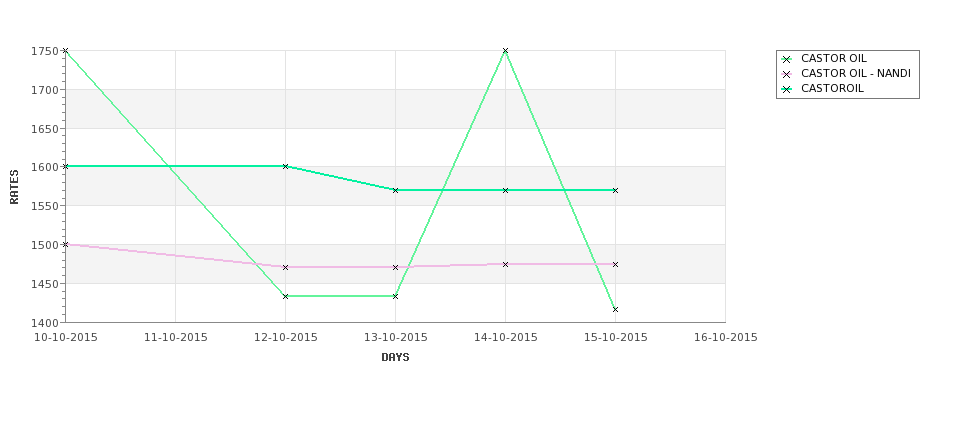The height and width of the screenshot is (429, 975).
Task: Select the 1750 data point on 10-10-2015
Action: click(x=65, y=51)
